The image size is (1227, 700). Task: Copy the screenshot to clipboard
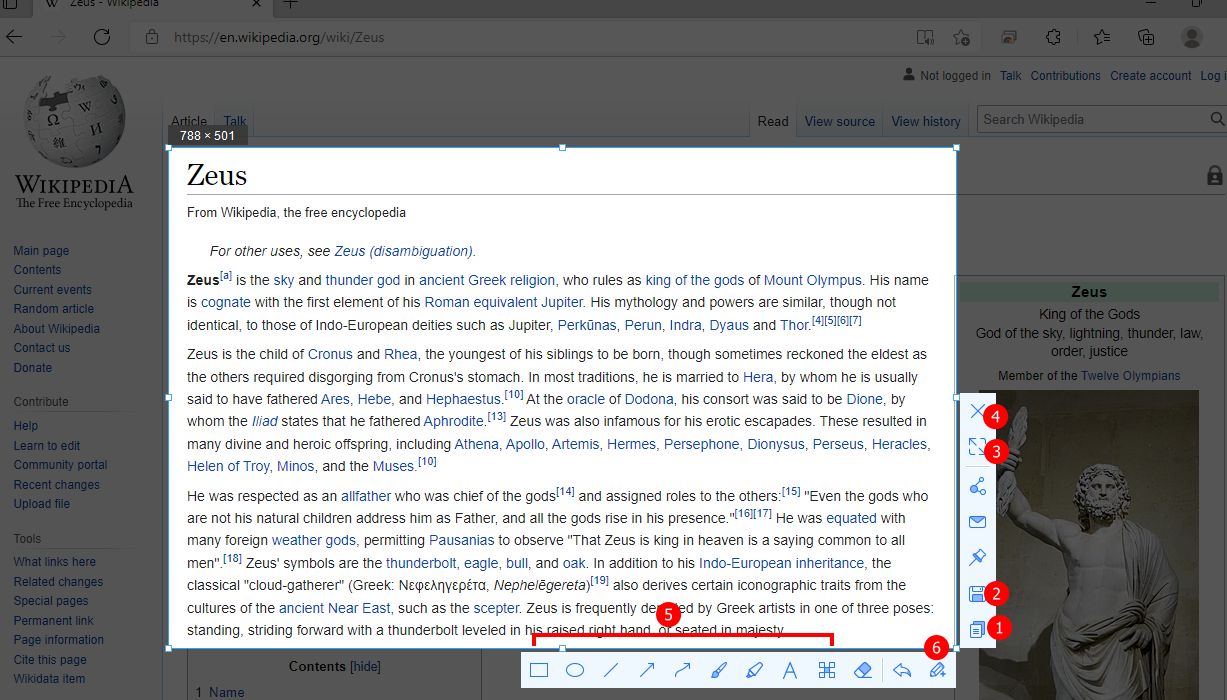coord(978,630)
